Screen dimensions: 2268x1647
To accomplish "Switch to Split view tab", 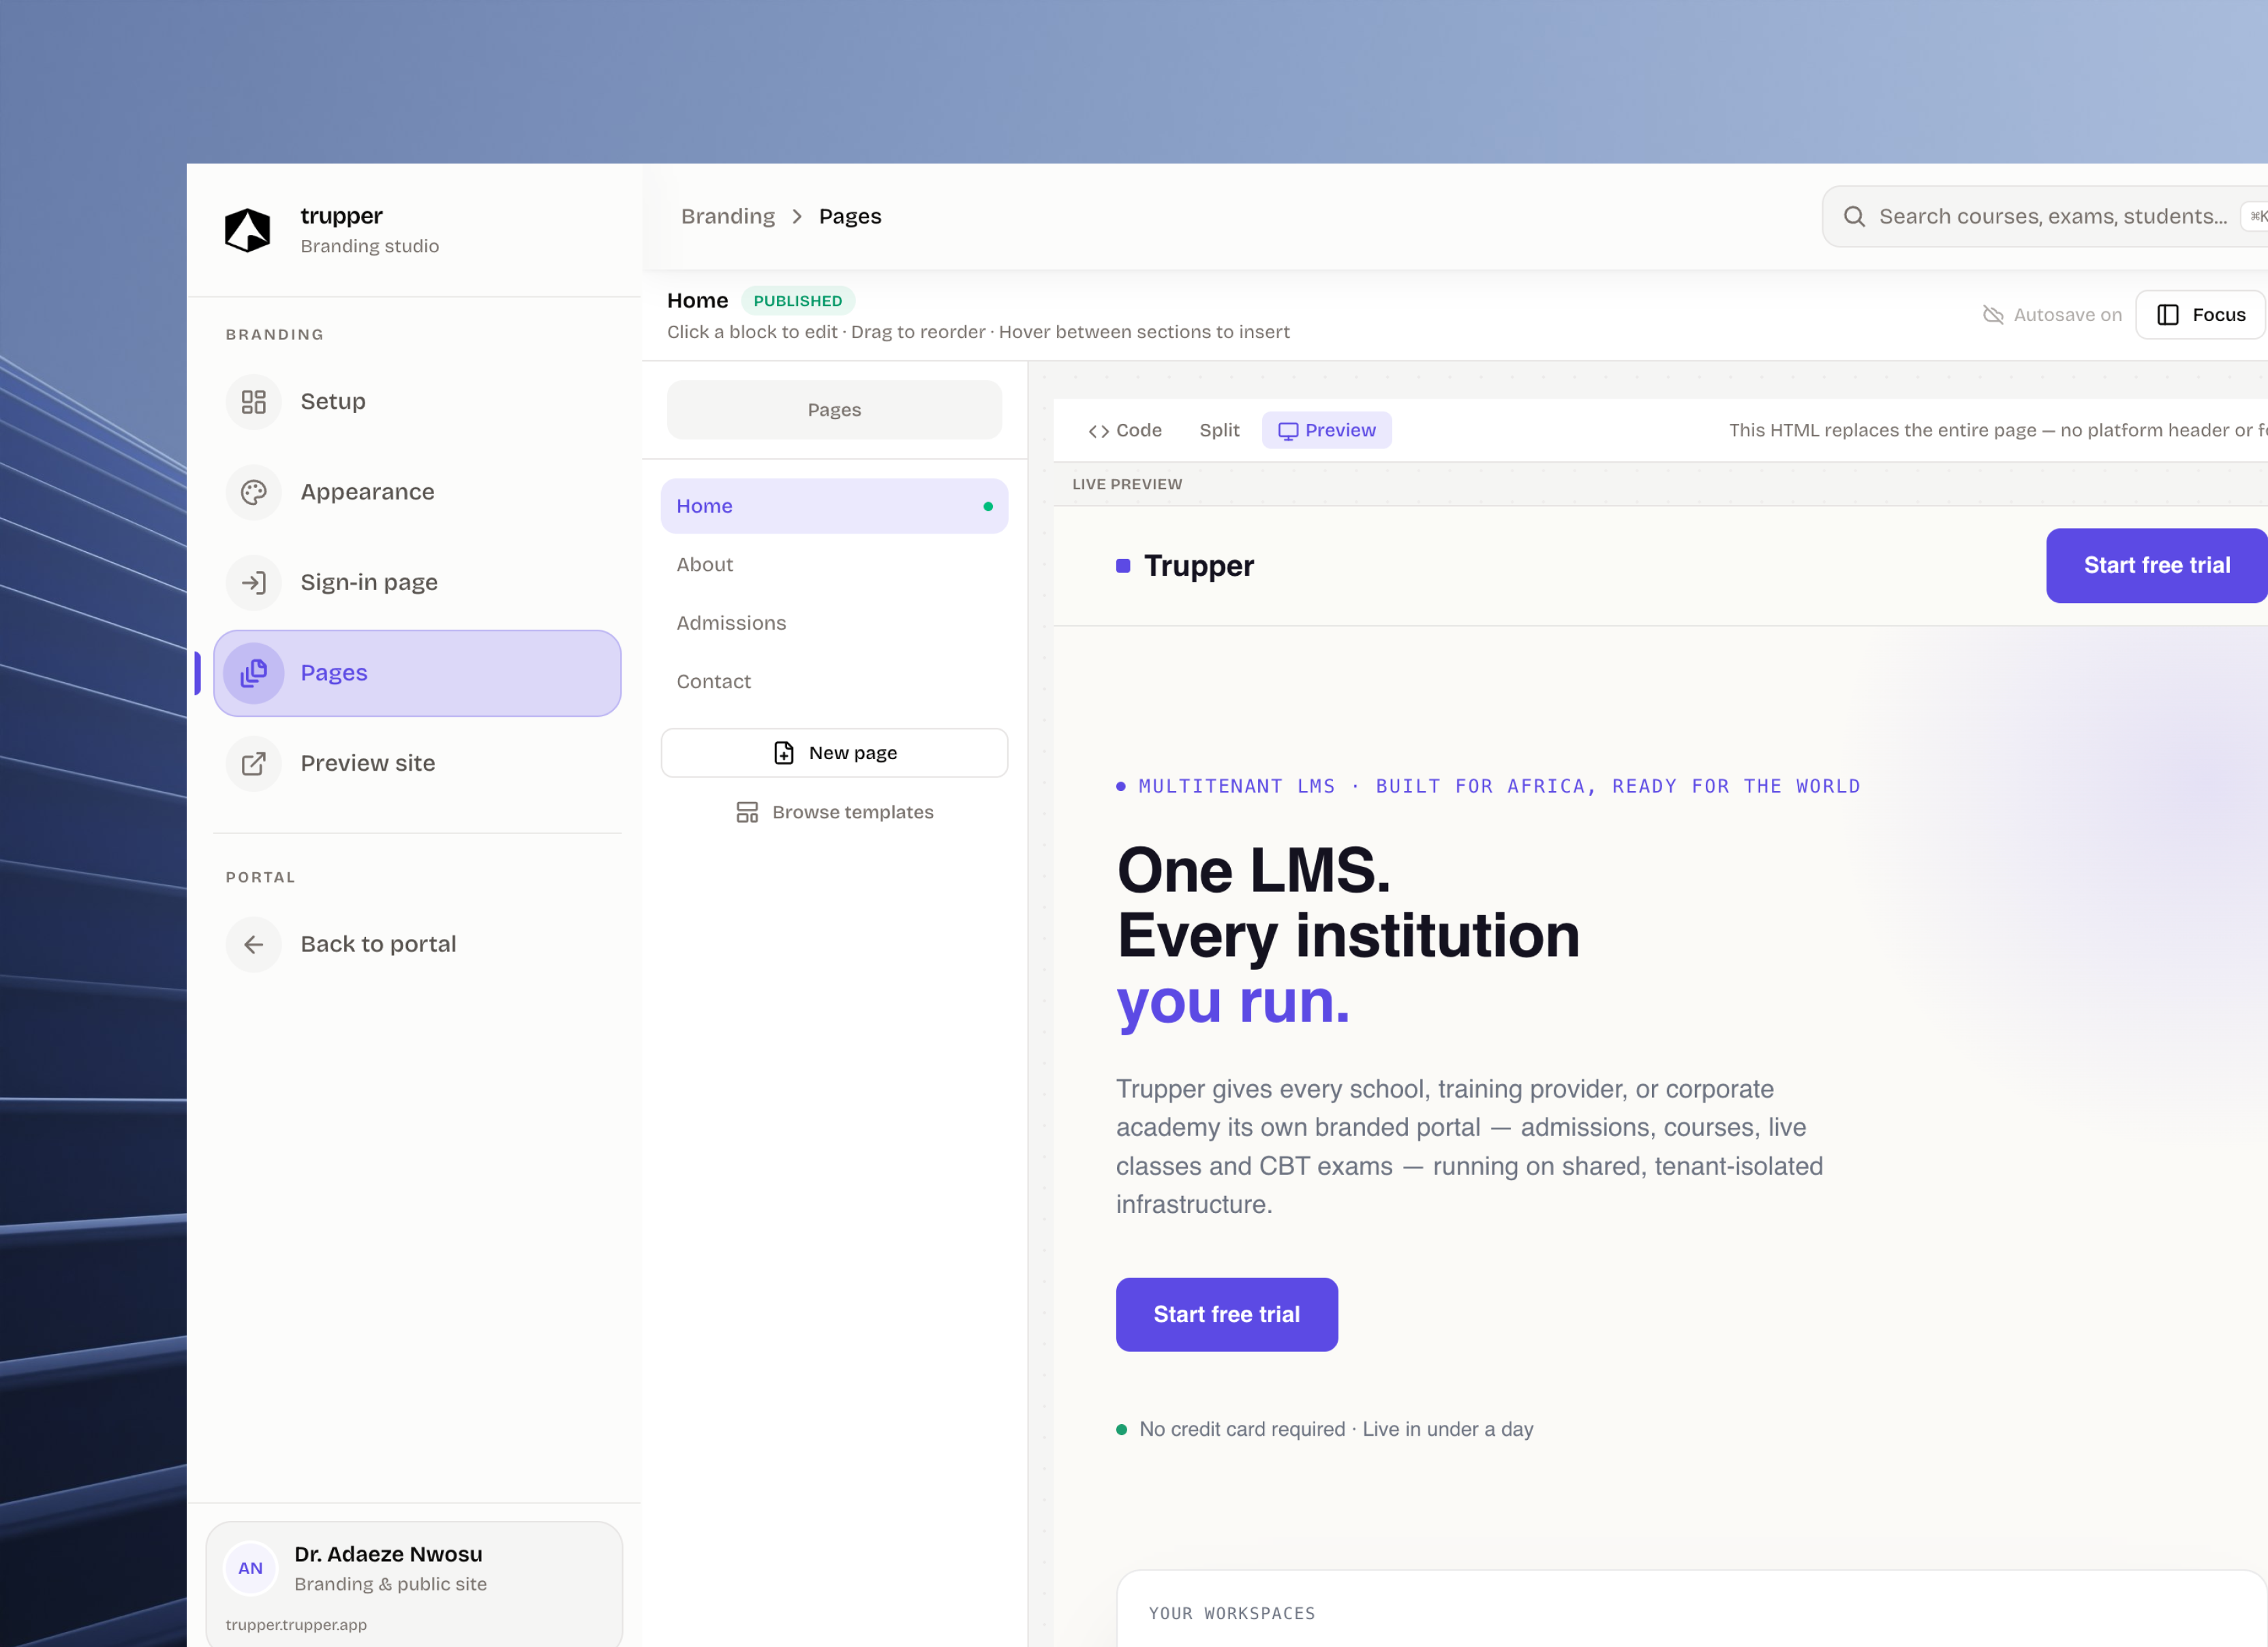I will click(x=1219, y=431).
